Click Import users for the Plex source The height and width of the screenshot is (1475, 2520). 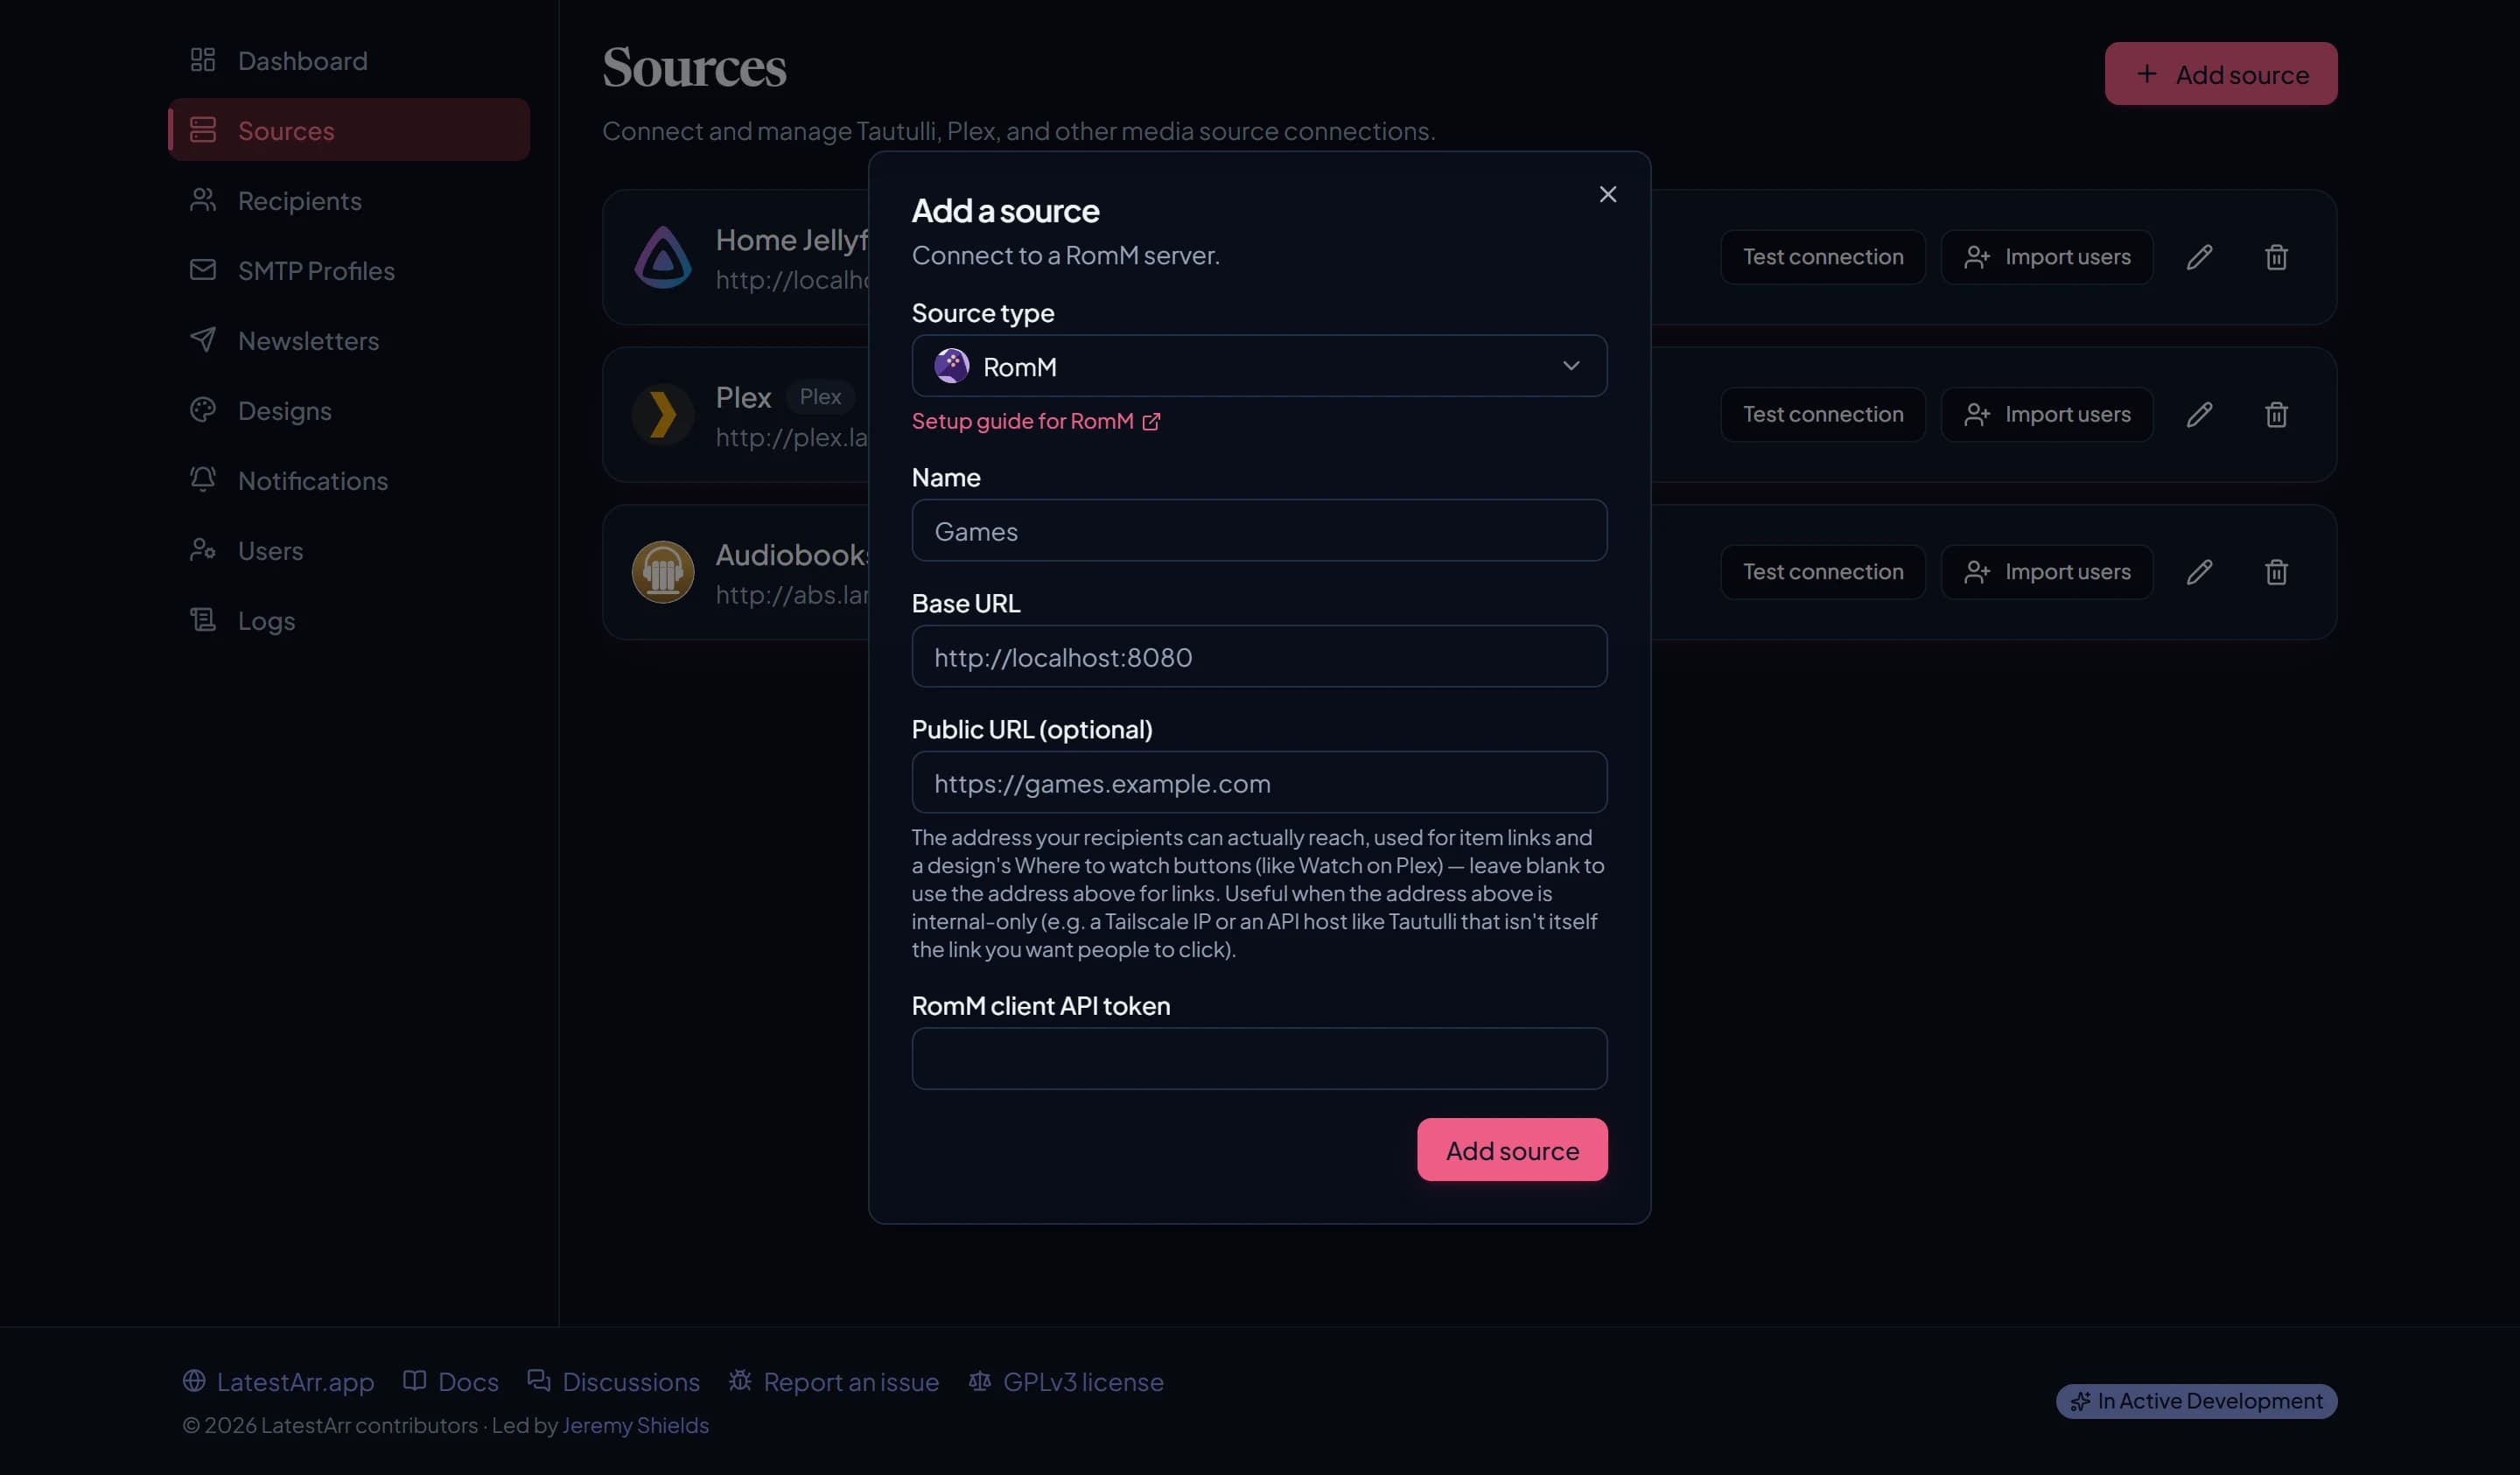(2047, 414)
